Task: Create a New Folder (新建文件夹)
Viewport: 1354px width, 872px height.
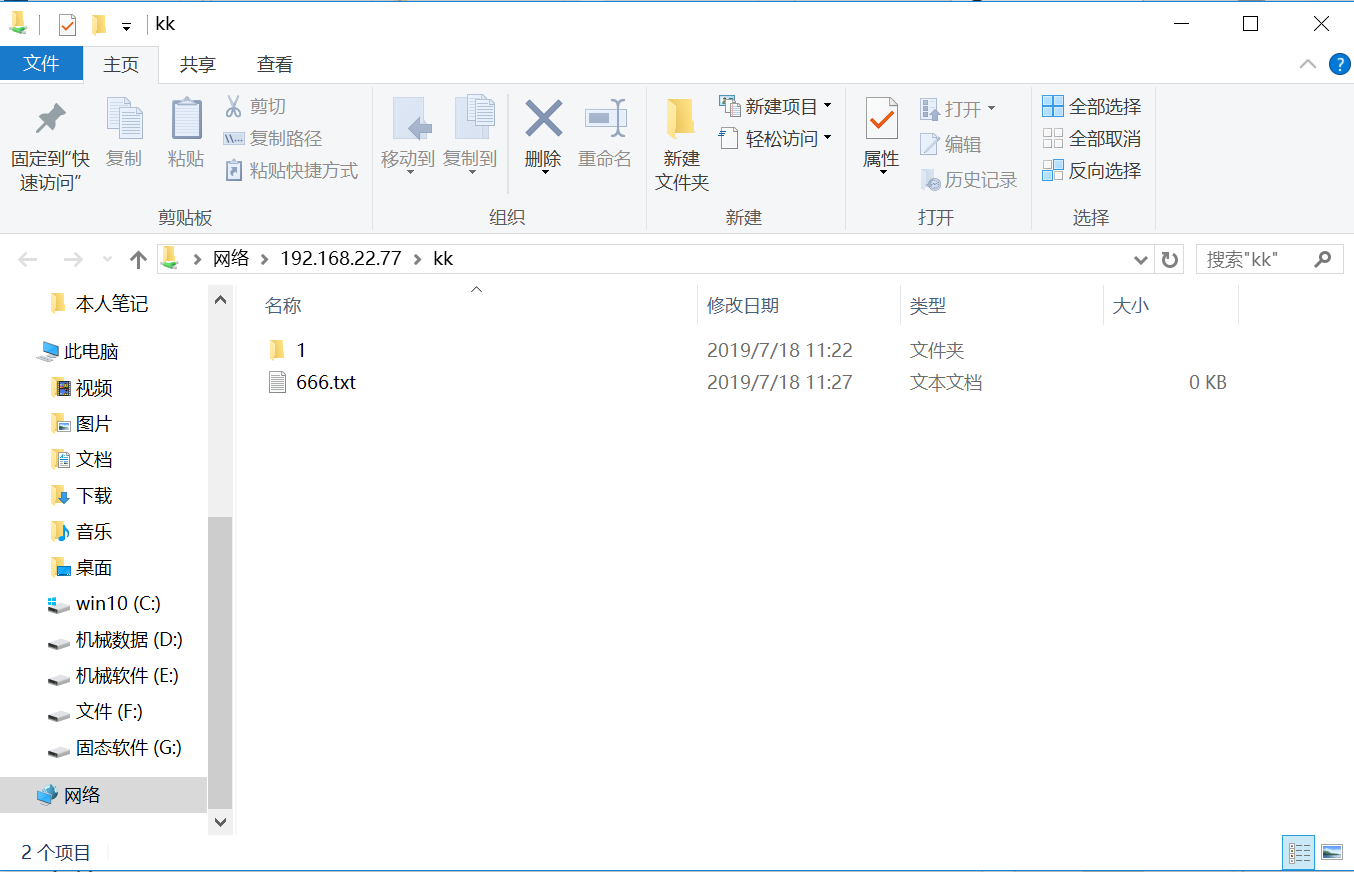Action: coord(682,145)
